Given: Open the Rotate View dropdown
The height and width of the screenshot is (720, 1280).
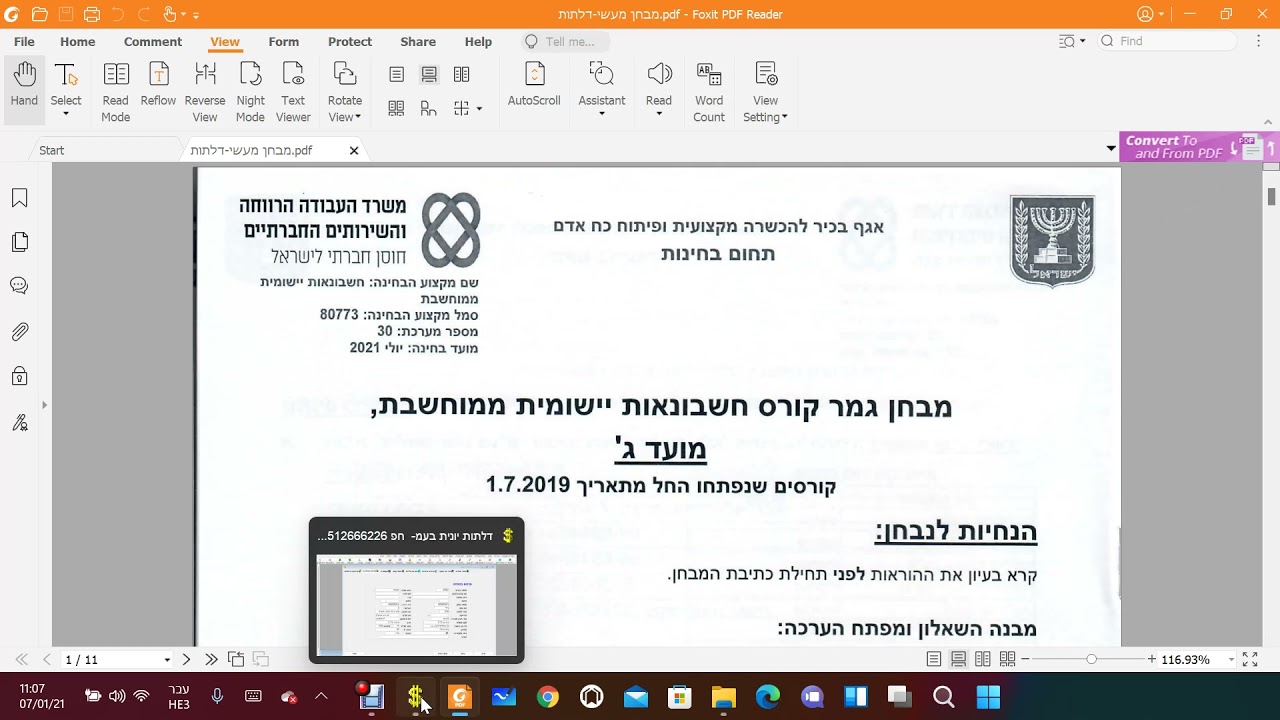Looking at the screenshot, I should (x=345, y=90).
